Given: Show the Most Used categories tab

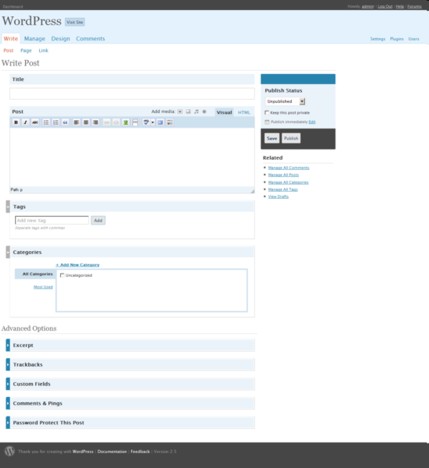Looking at the screenshot, I should 43,287.
